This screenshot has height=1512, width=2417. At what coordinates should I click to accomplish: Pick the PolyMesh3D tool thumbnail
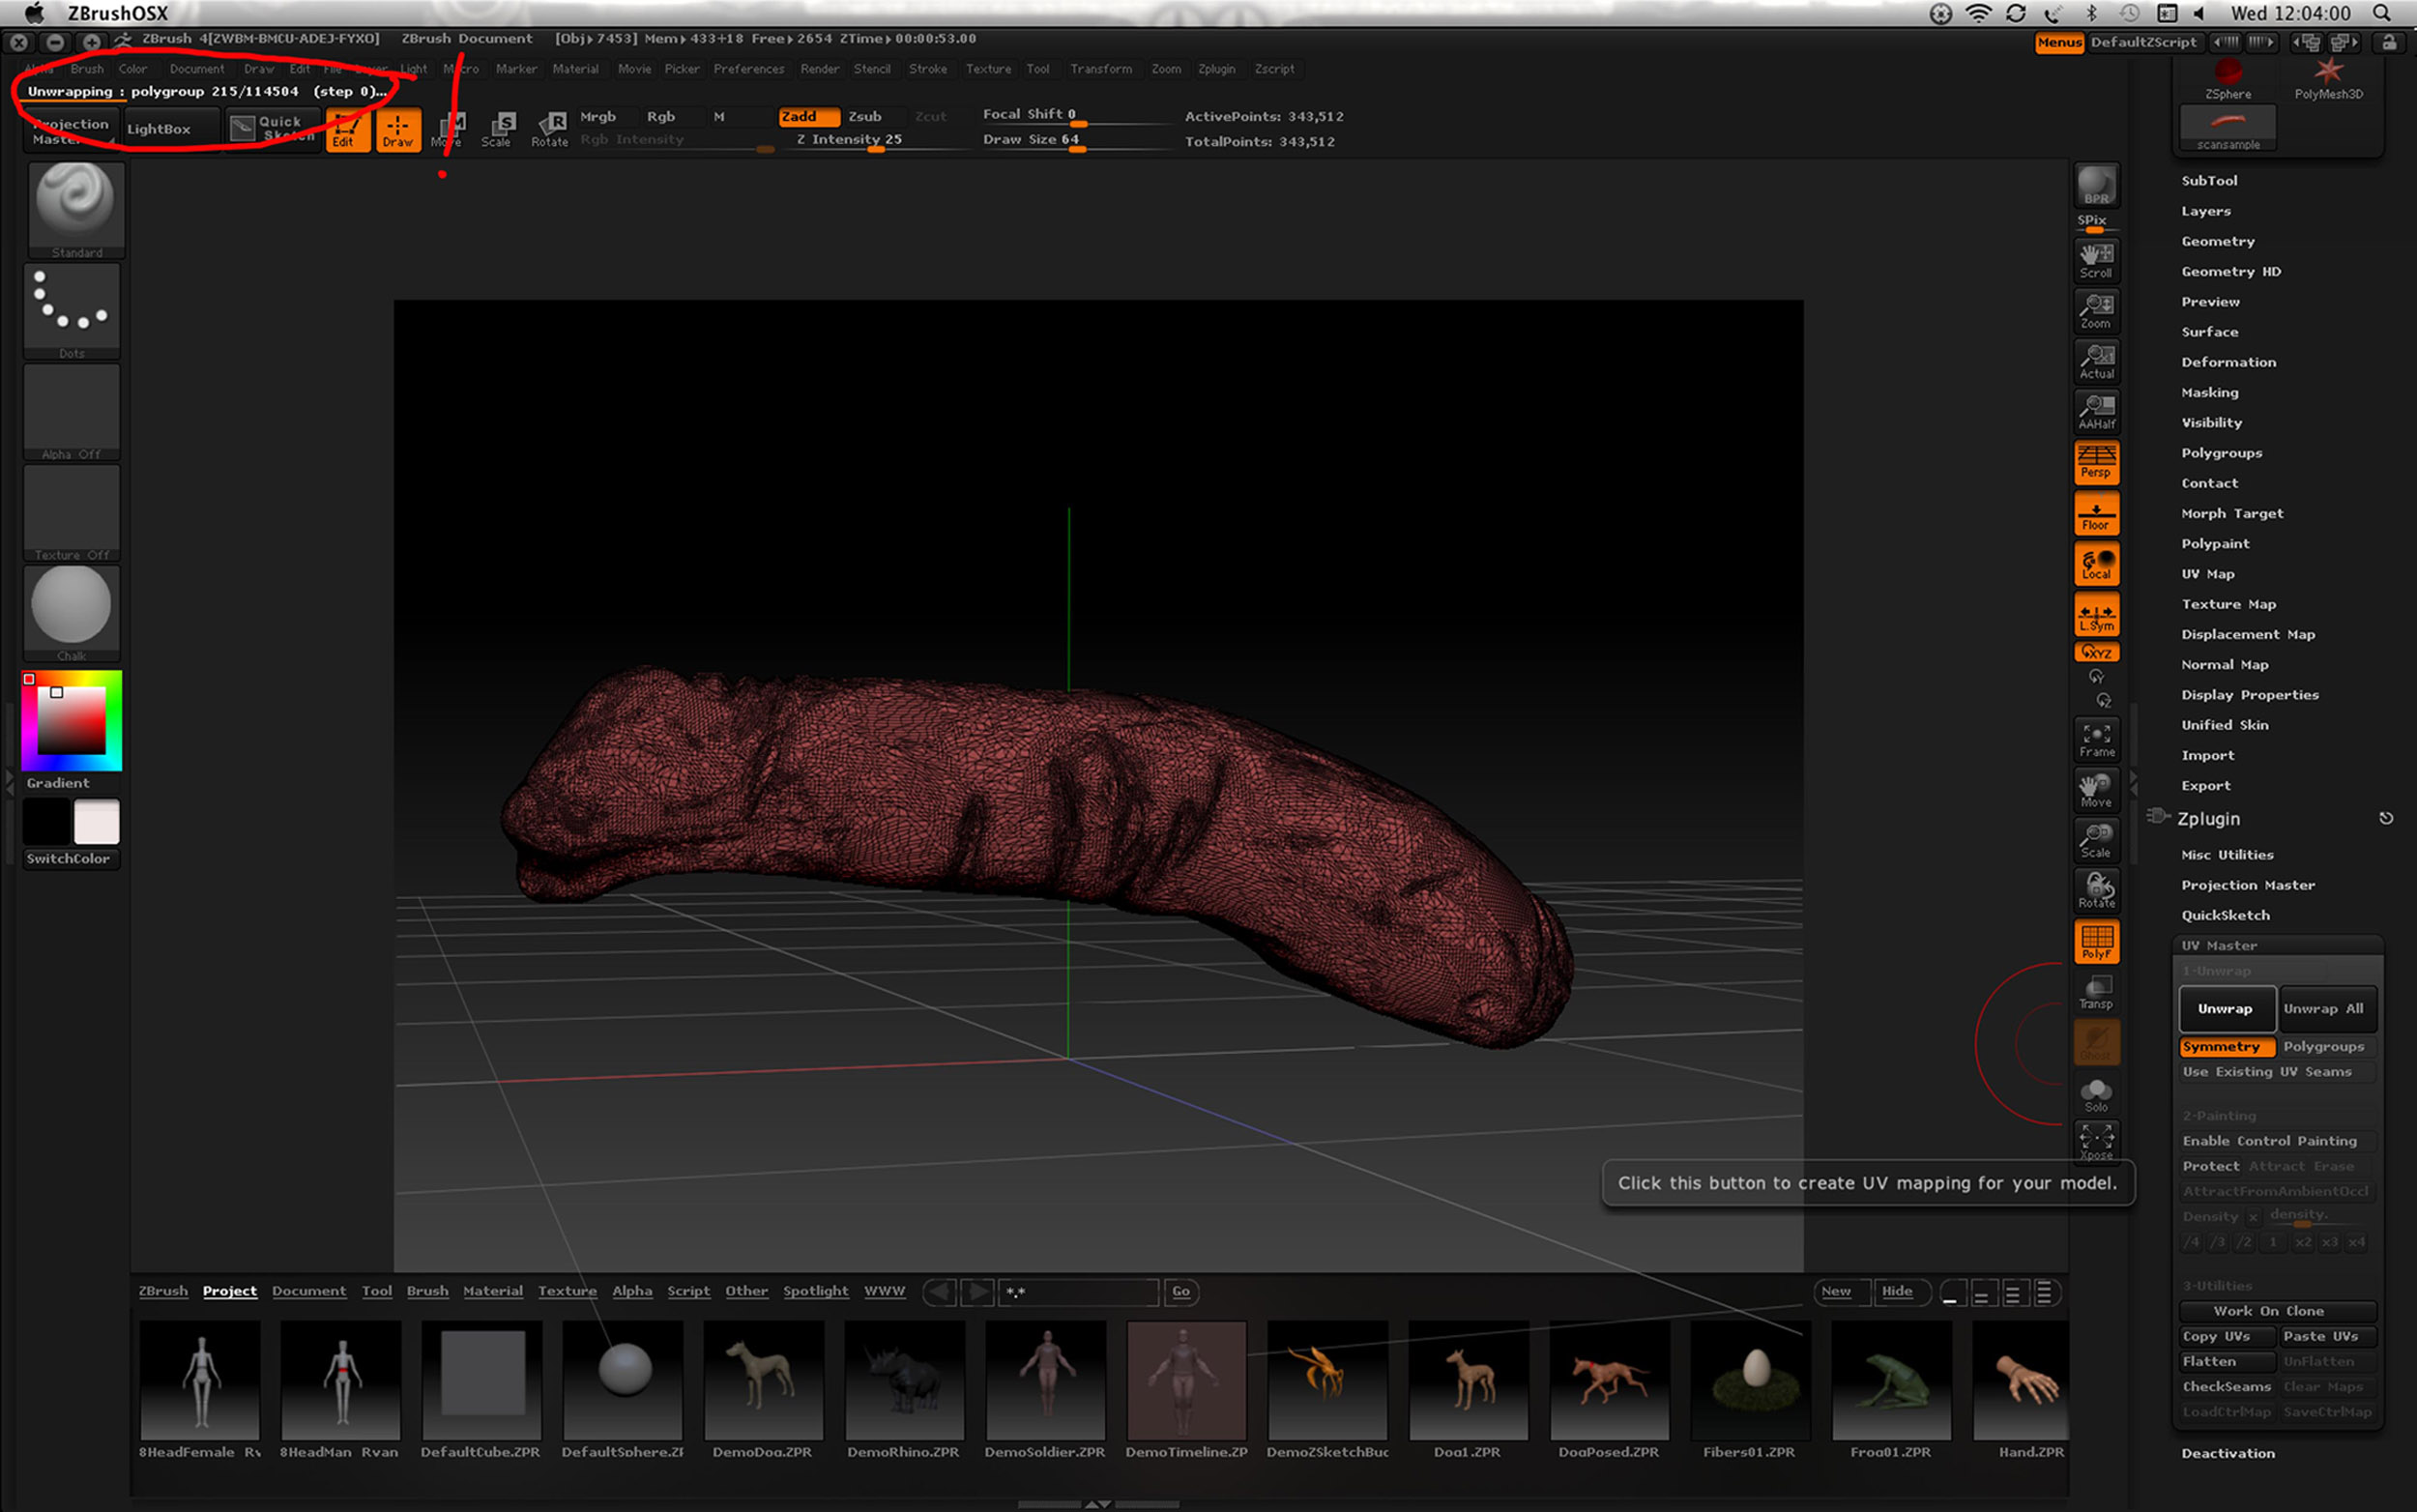tap(2328, 79)
